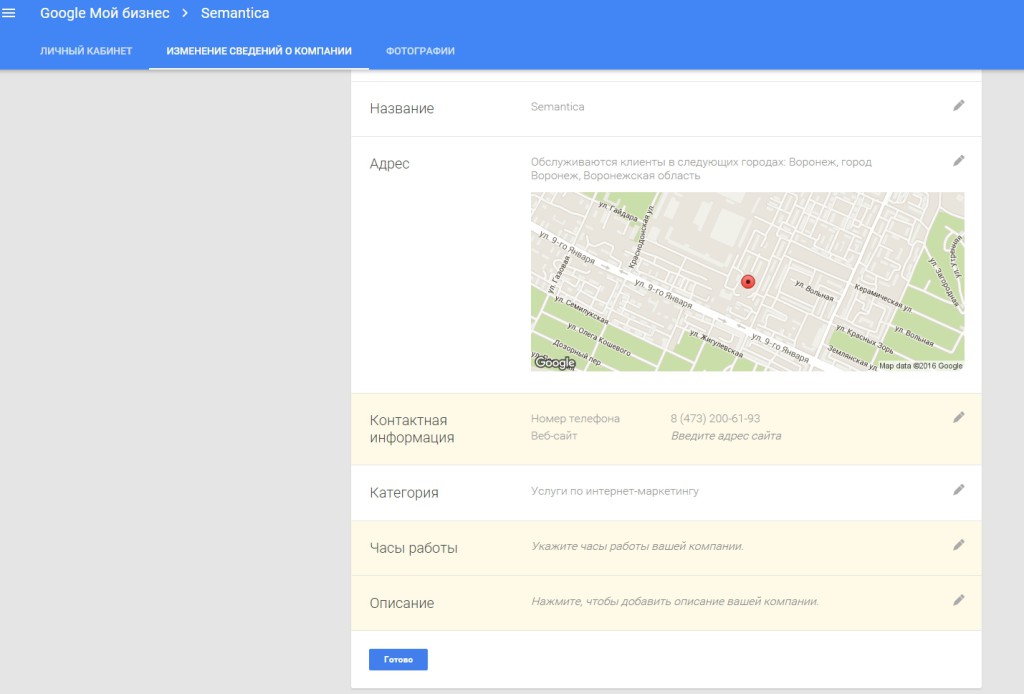This screenshot has width=1024, height=694.
Task: Edit Часы работы using pencil icon
Action: tap(958, 545)
